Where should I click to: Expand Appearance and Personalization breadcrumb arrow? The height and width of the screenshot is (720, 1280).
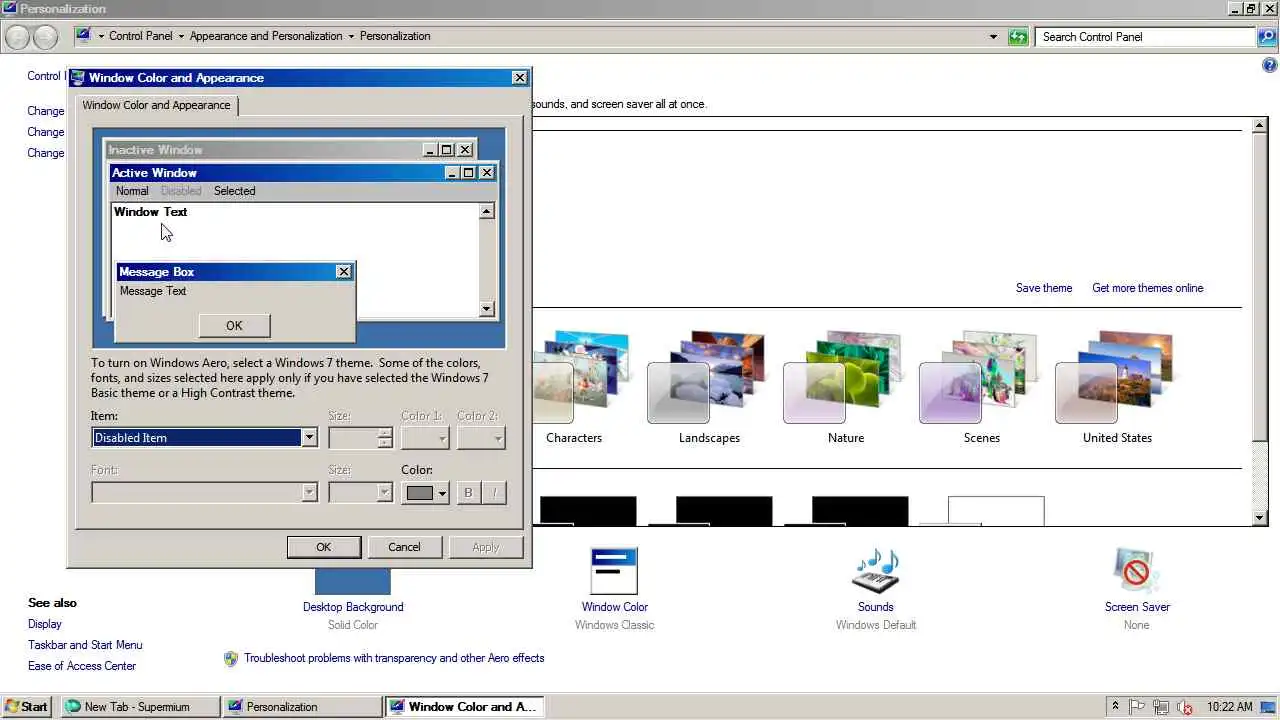pyautogui.click(x=351, y=36)
